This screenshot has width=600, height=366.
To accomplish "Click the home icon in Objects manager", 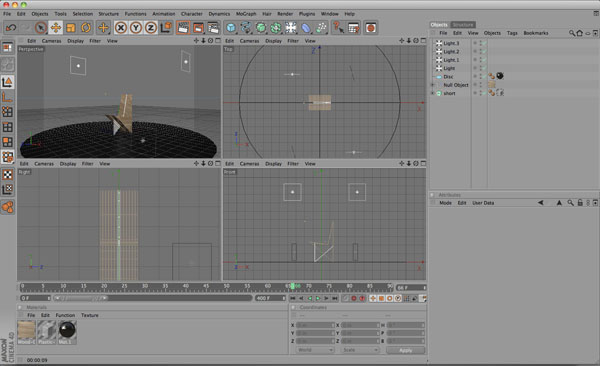I will click(579, 33).
